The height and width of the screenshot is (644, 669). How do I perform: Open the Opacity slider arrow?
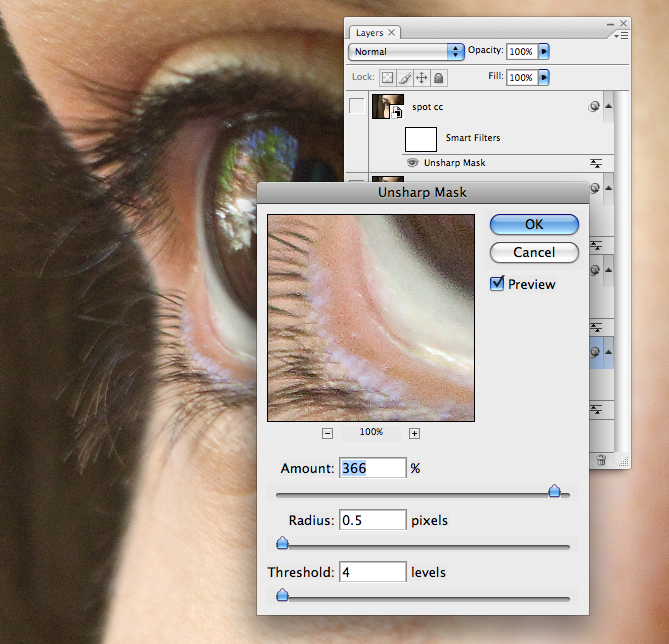click(x=544, y=52)
